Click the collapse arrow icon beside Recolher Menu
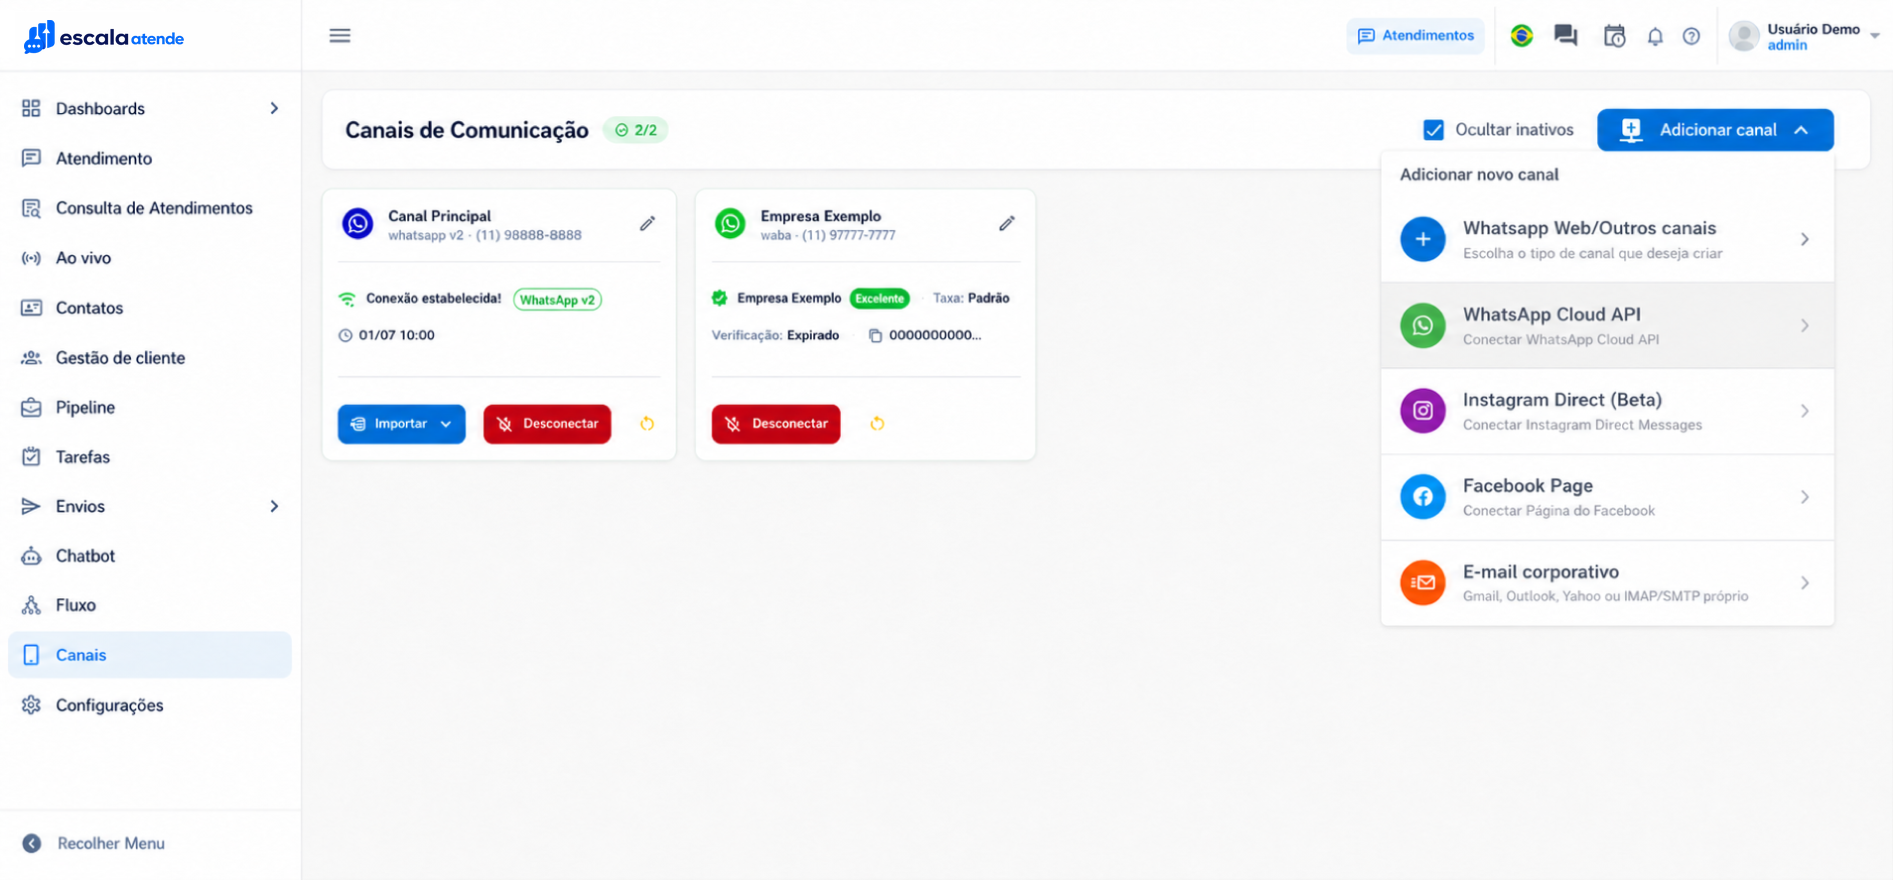Viewport: 1893px width, 888px height. click(32, 844)
